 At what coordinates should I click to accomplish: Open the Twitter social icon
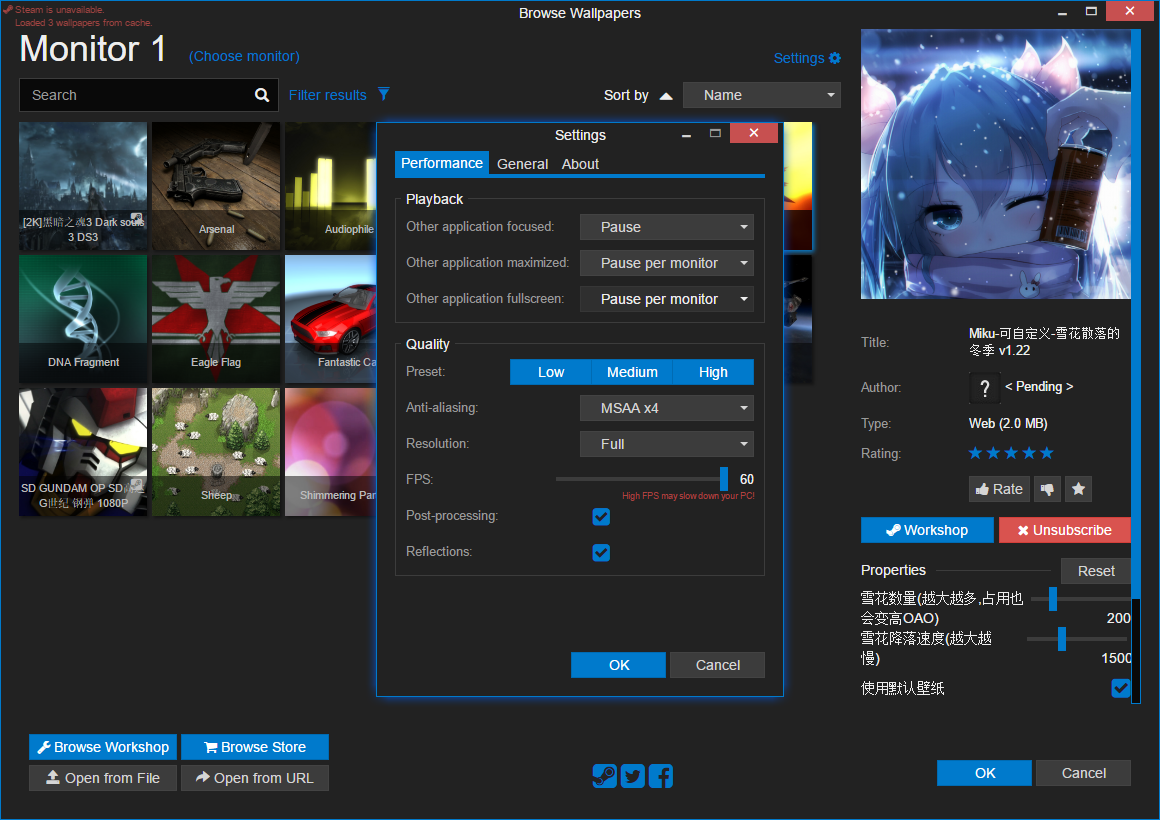click(632, 776)
